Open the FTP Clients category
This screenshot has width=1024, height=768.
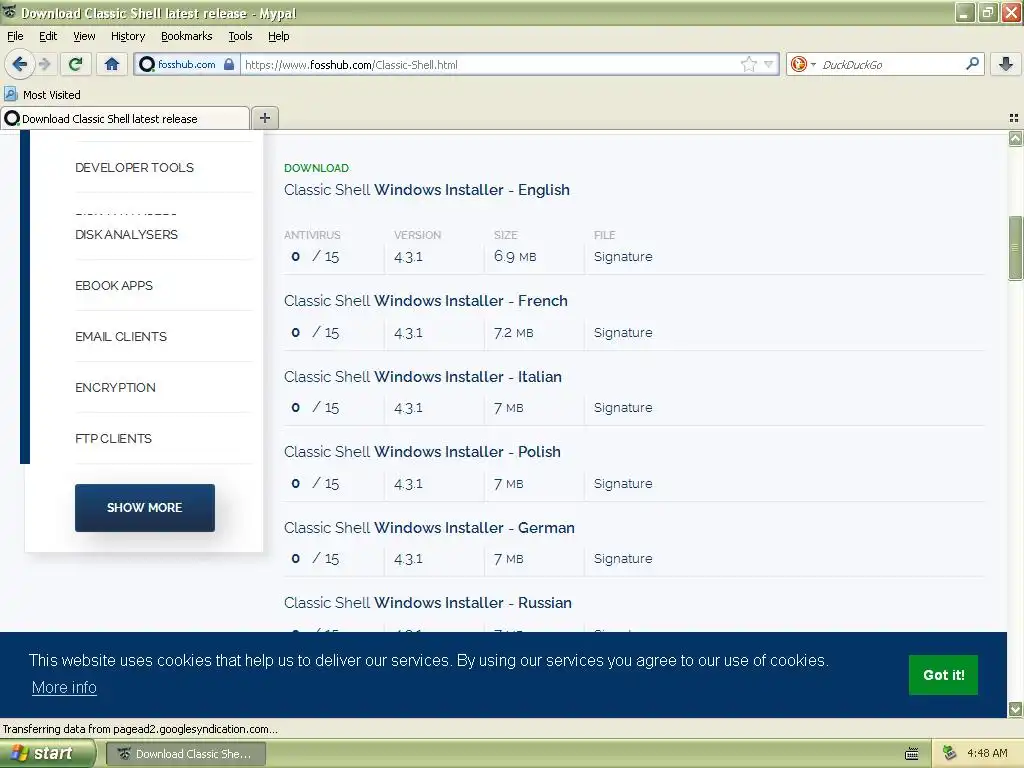pyautogui.click(x=113, y=438)
